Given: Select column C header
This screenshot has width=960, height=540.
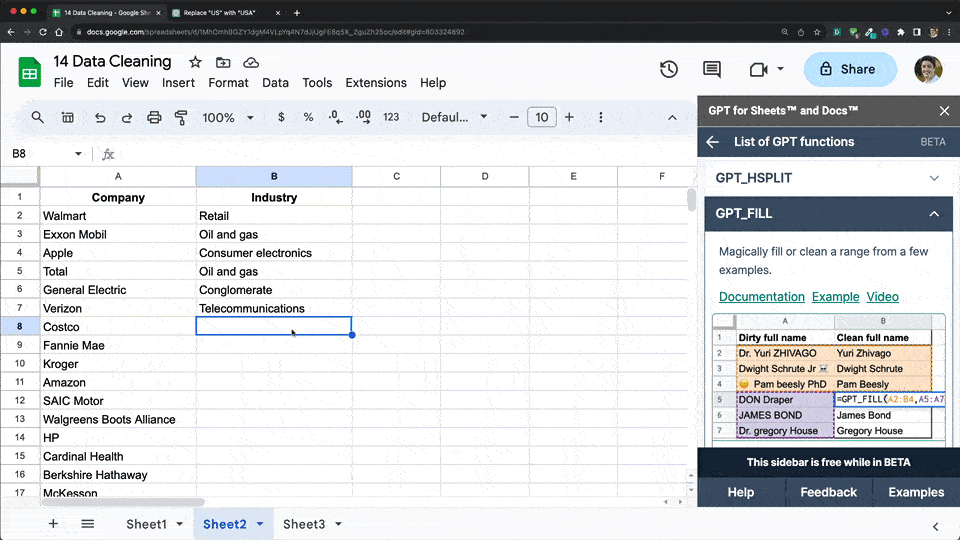Looking at the screenshot, I should pos(396,176).
